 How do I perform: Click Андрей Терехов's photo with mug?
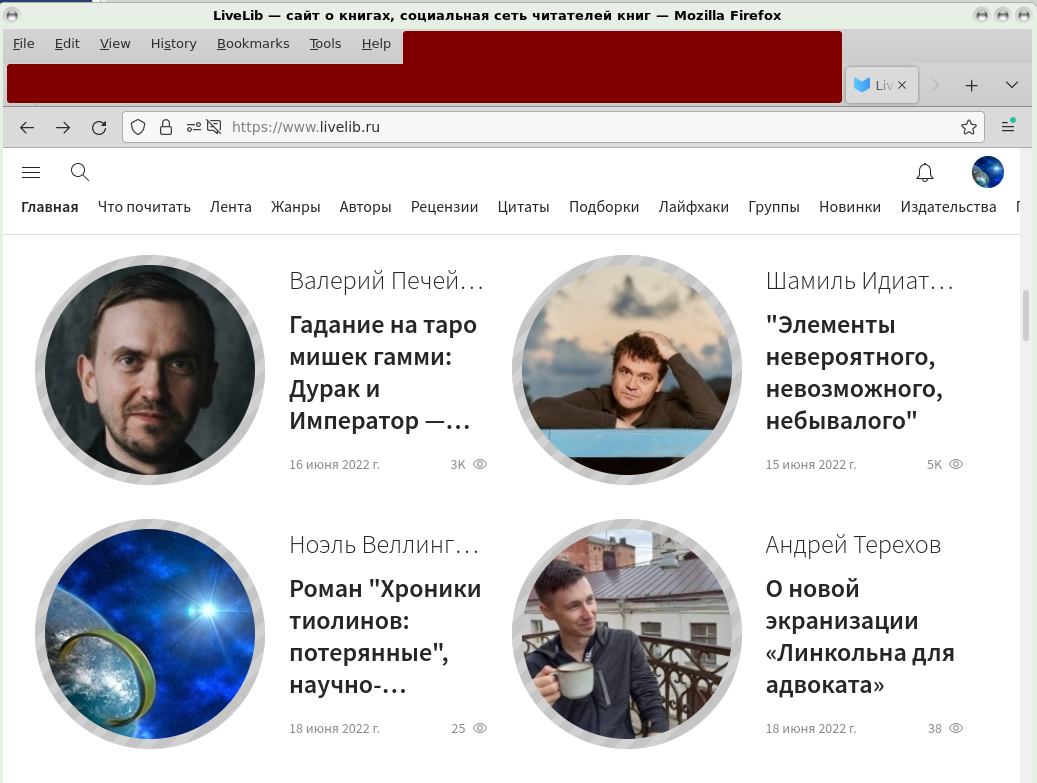coord(627,634)
